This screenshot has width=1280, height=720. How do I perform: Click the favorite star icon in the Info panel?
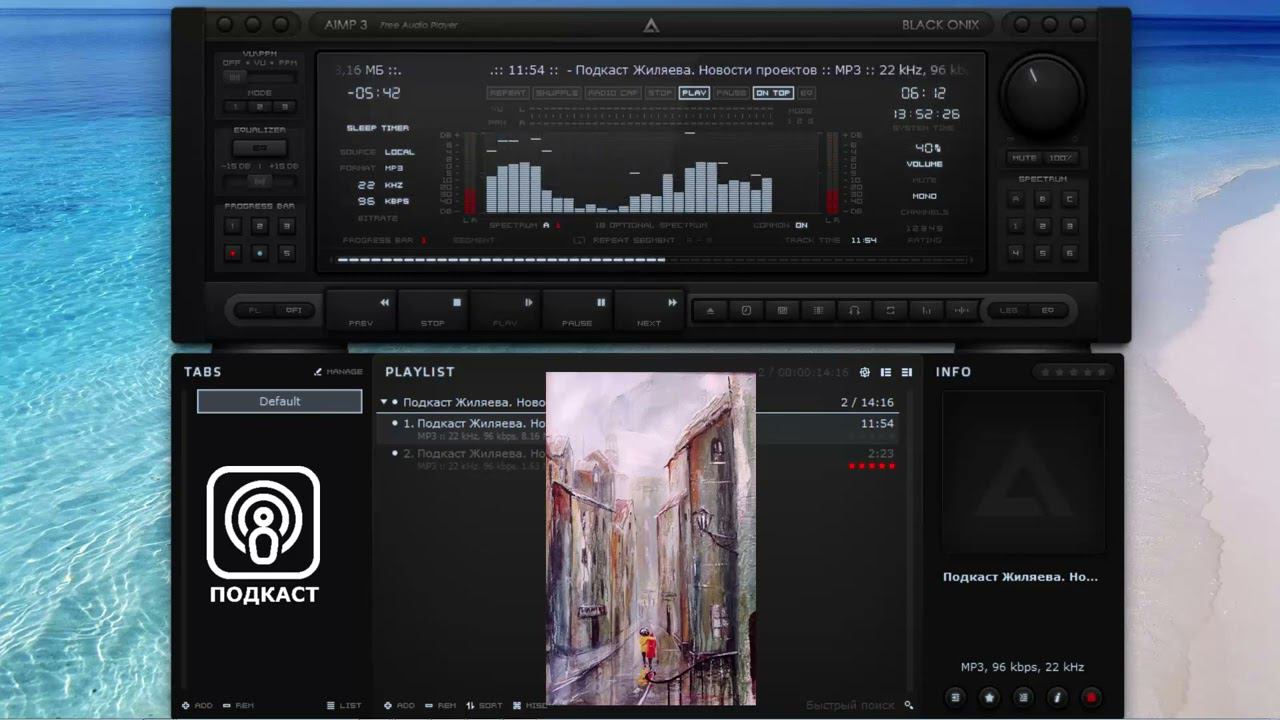[x=990, y=697]
